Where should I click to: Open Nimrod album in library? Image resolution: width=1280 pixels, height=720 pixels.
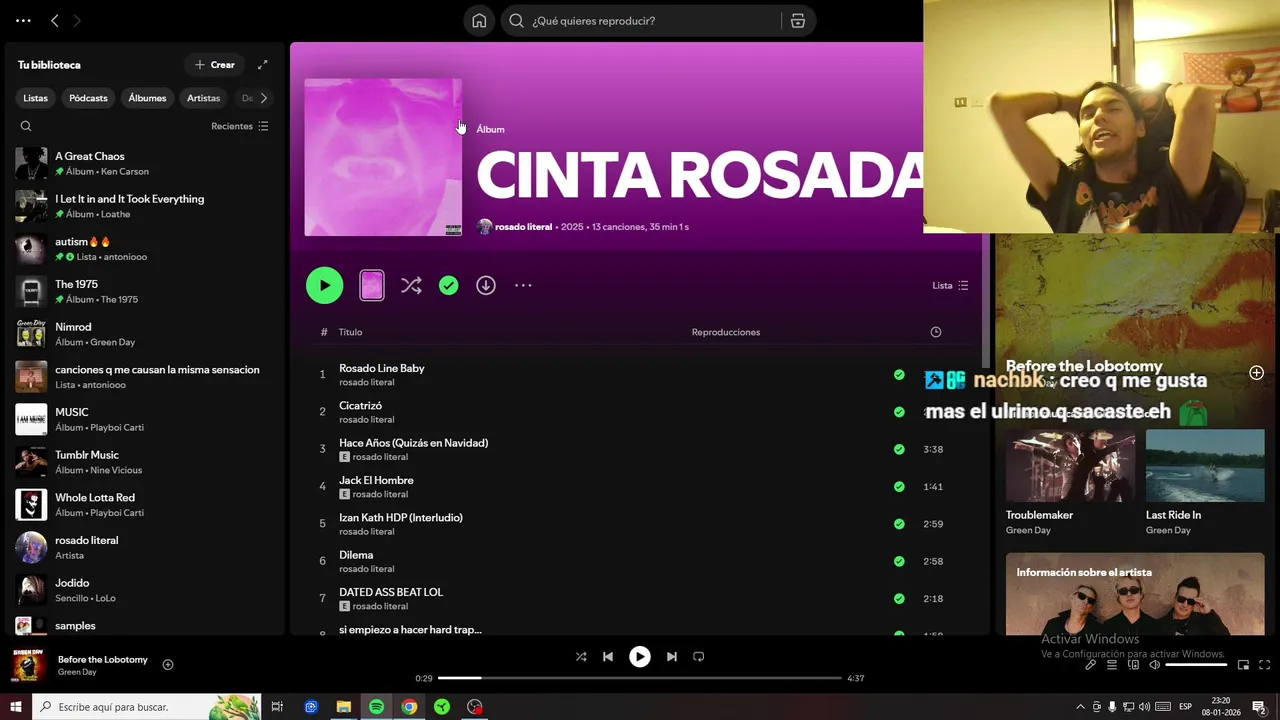pyautogui.click(x=143, y=334)
